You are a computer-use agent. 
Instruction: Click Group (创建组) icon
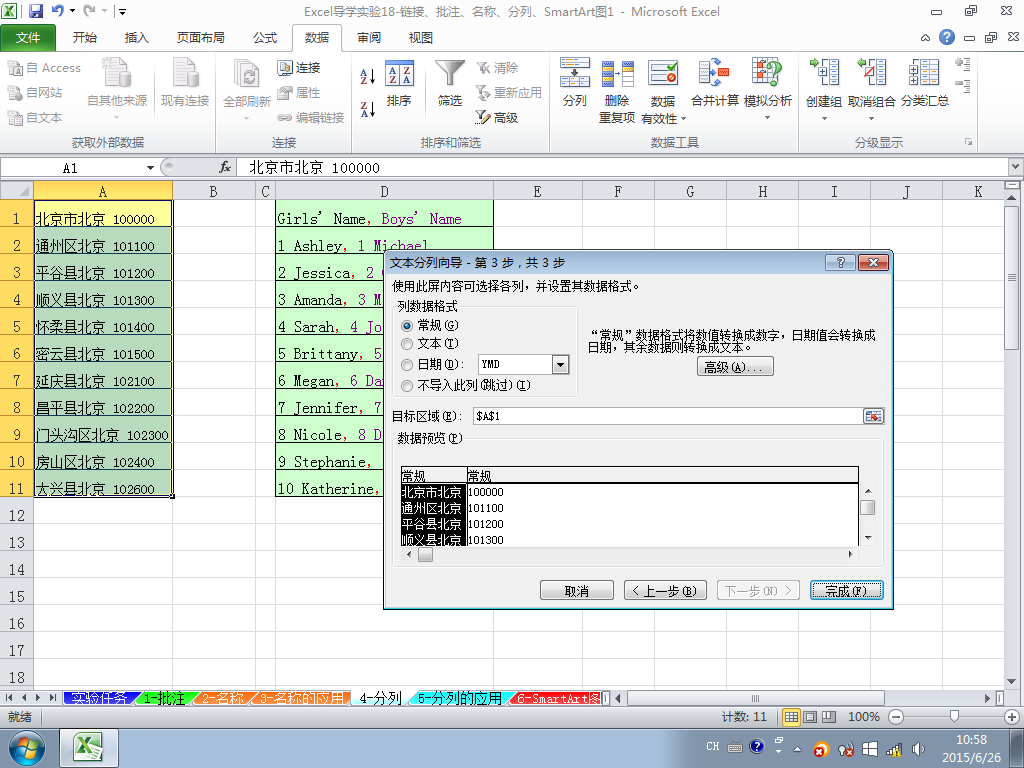click(824, 72)
